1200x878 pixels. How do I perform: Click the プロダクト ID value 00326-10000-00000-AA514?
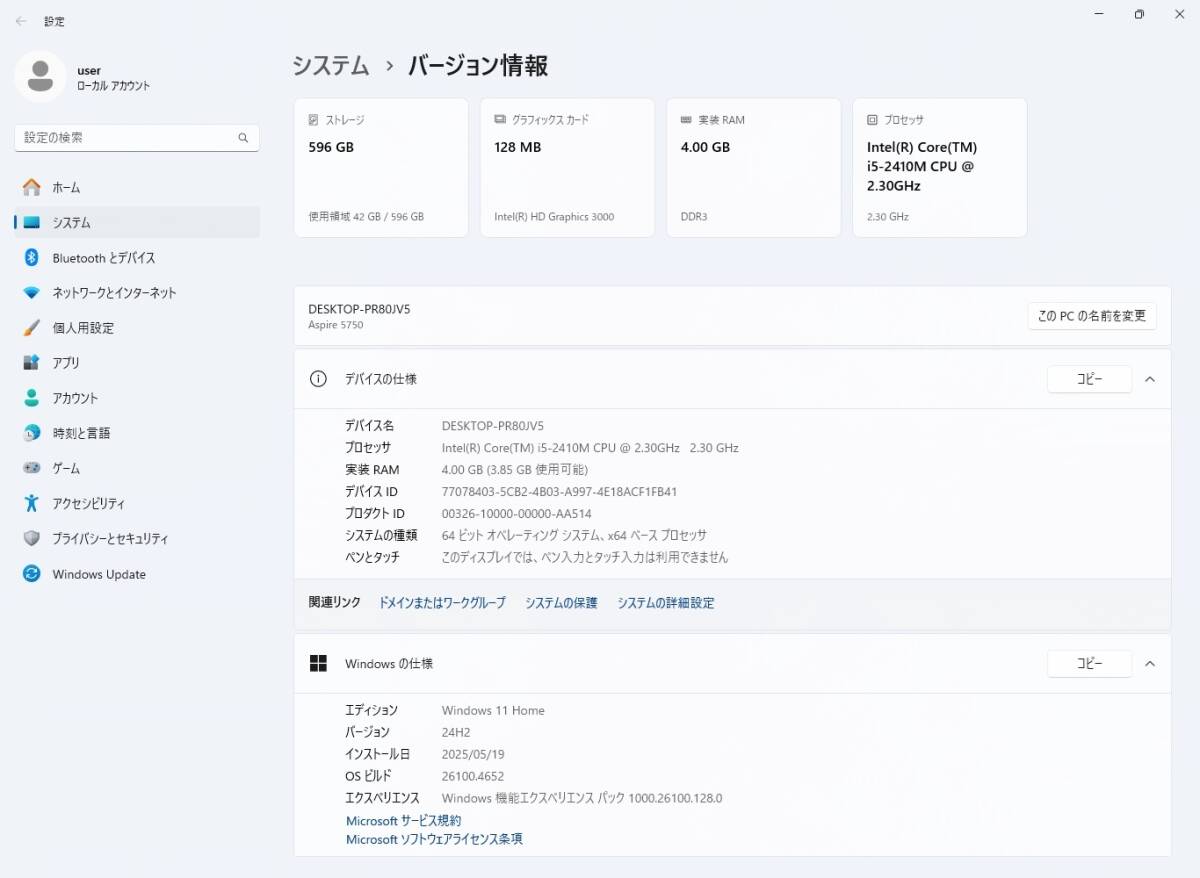pyautogui.click(x=517, y=514)
